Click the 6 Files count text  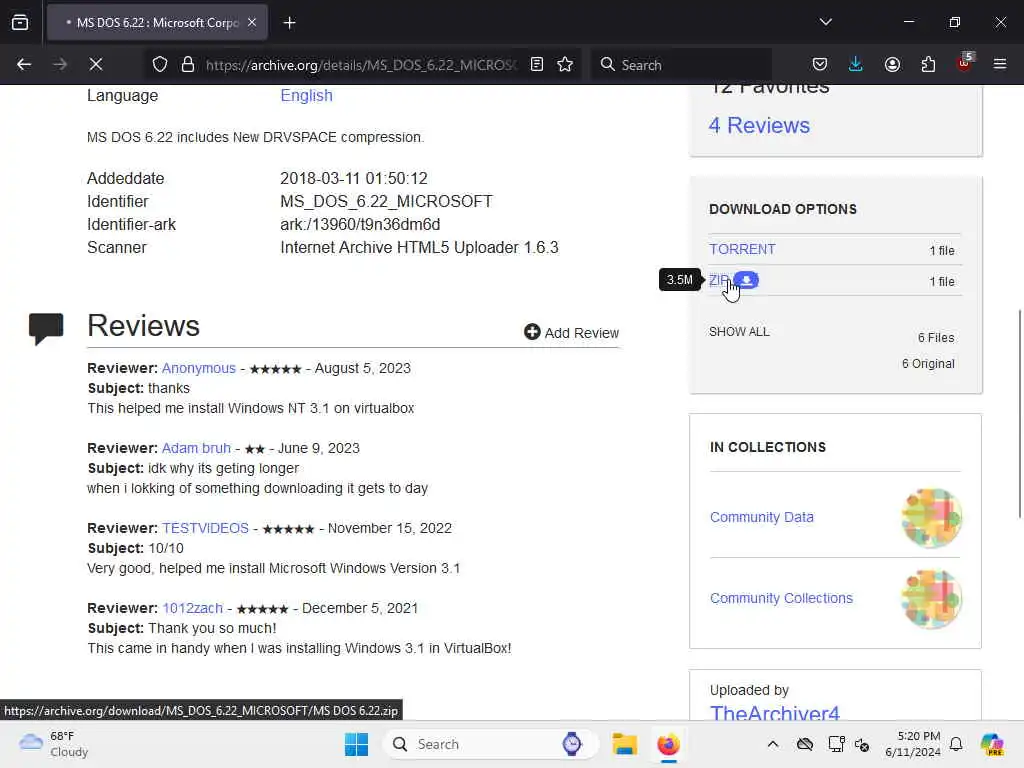click(x=936, y=338)
